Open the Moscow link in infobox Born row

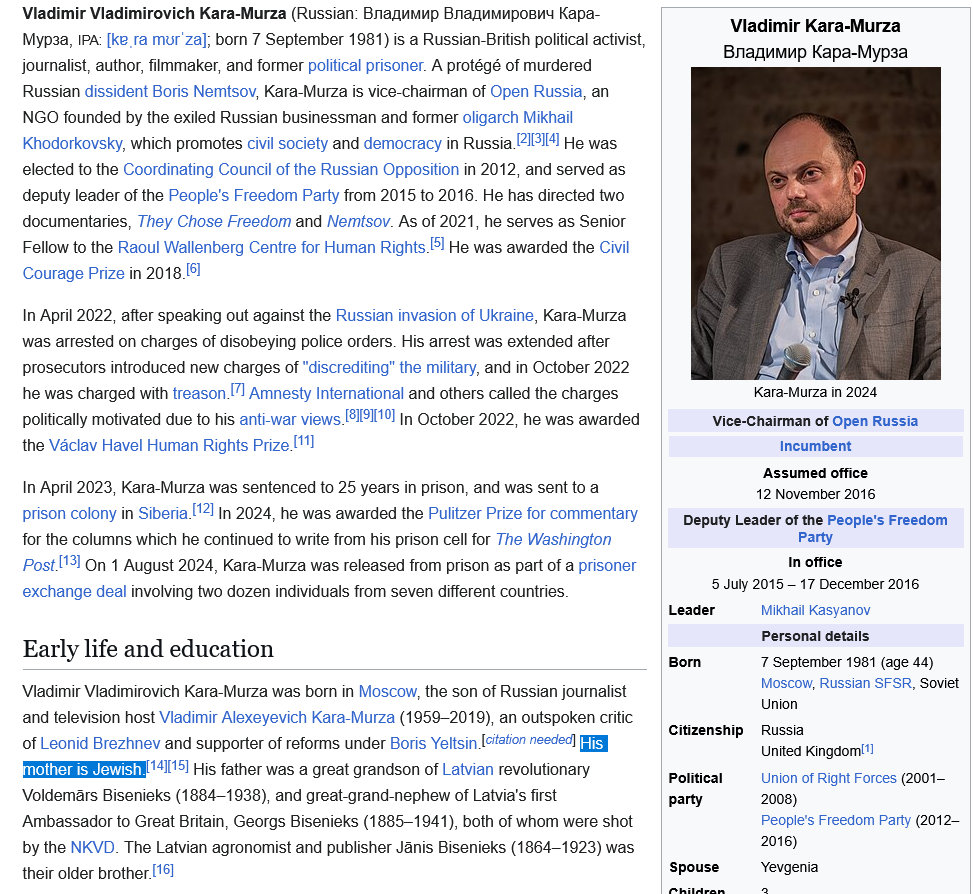tap(786, 684)
